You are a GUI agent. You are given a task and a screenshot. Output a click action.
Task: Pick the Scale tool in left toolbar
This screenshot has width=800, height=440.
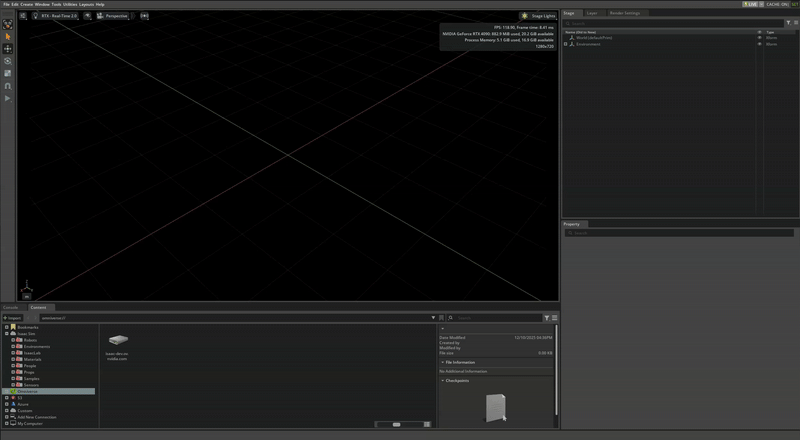click(x=8, y=73)
